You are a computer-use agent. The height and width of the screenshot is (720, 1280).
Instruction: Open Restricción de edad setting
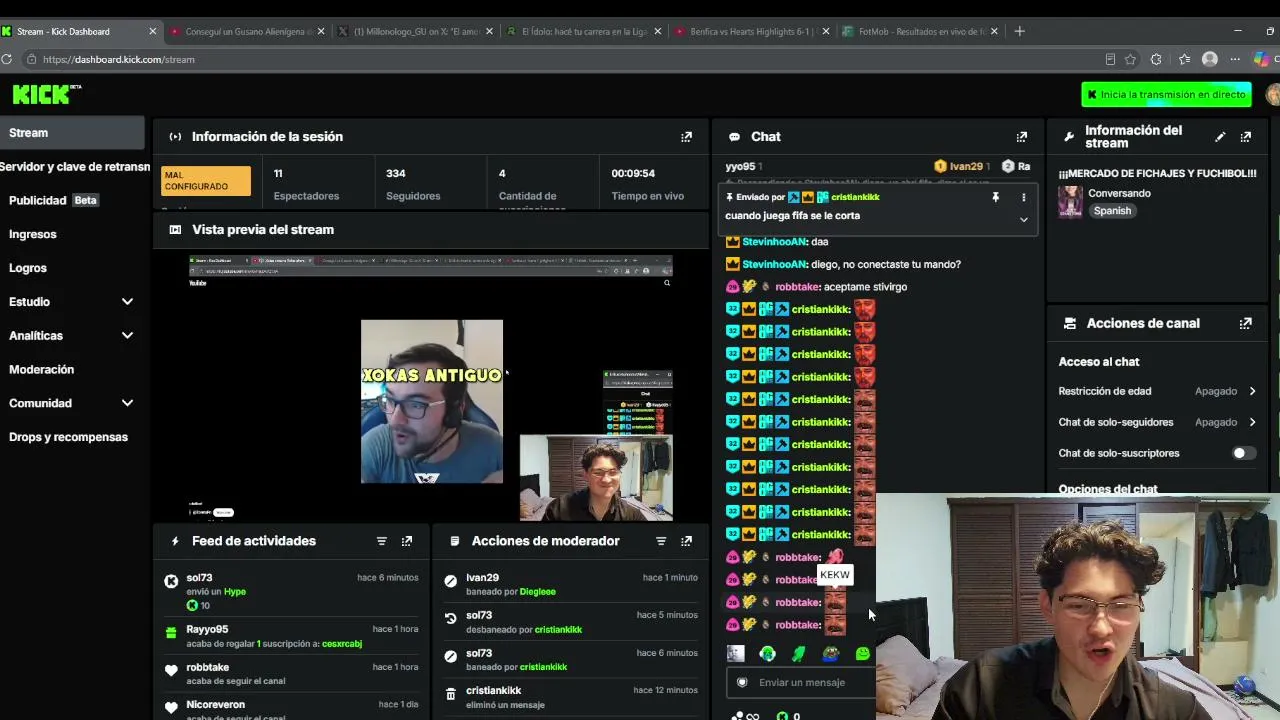[x=1158, y=391]
